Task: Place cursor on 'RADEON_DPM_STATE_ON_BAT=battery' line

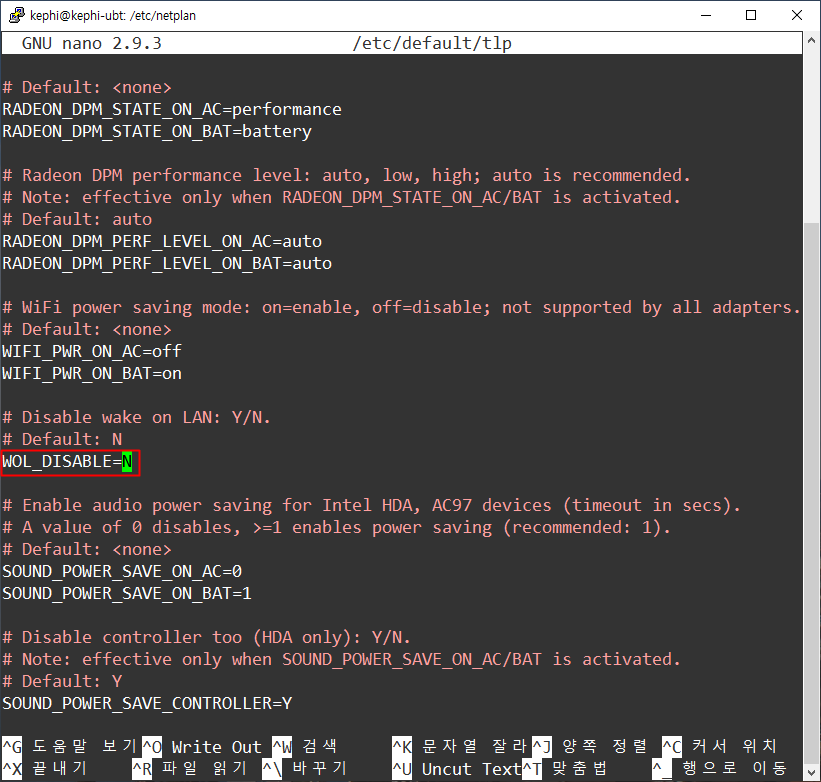Action: click(x=157, y=131)
